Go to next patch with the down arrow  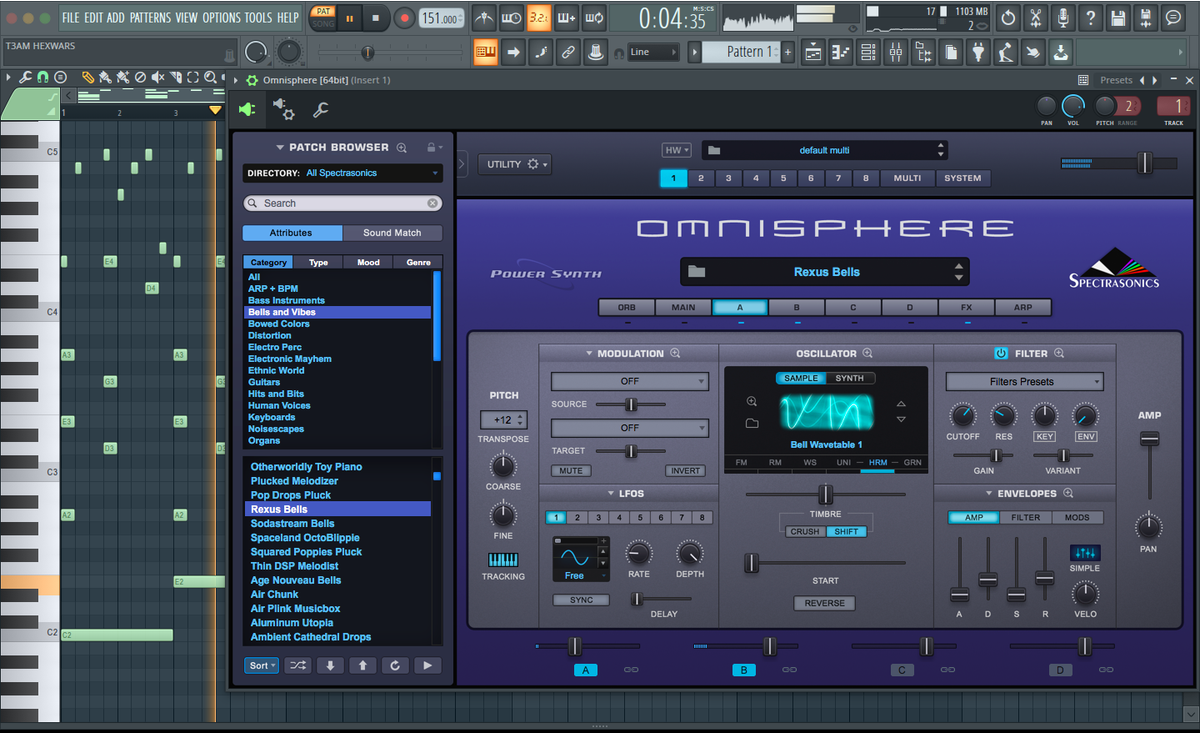click(x=330, y=665)
